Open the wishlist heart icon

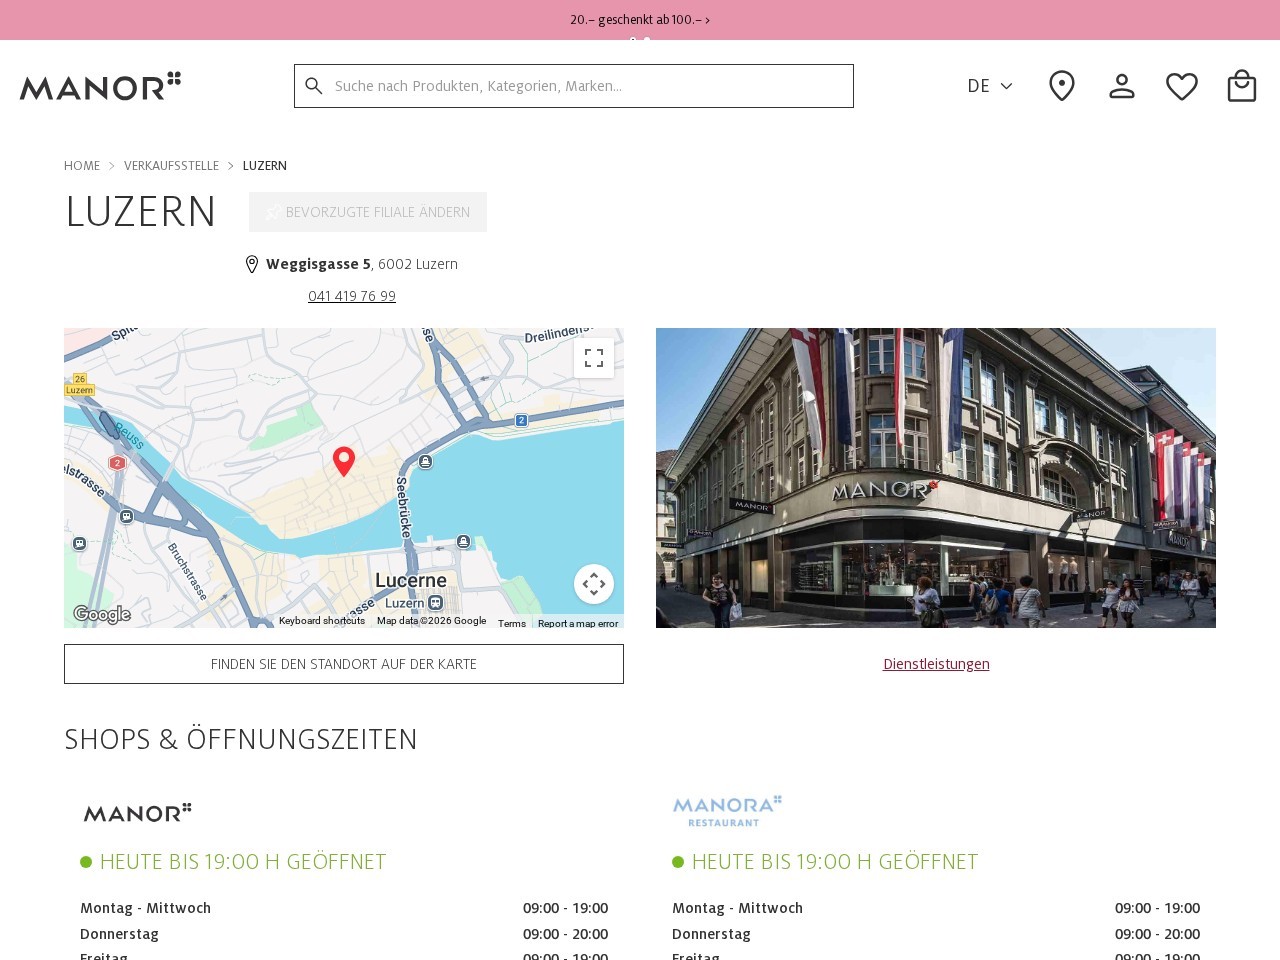[x=1181, y=86]
